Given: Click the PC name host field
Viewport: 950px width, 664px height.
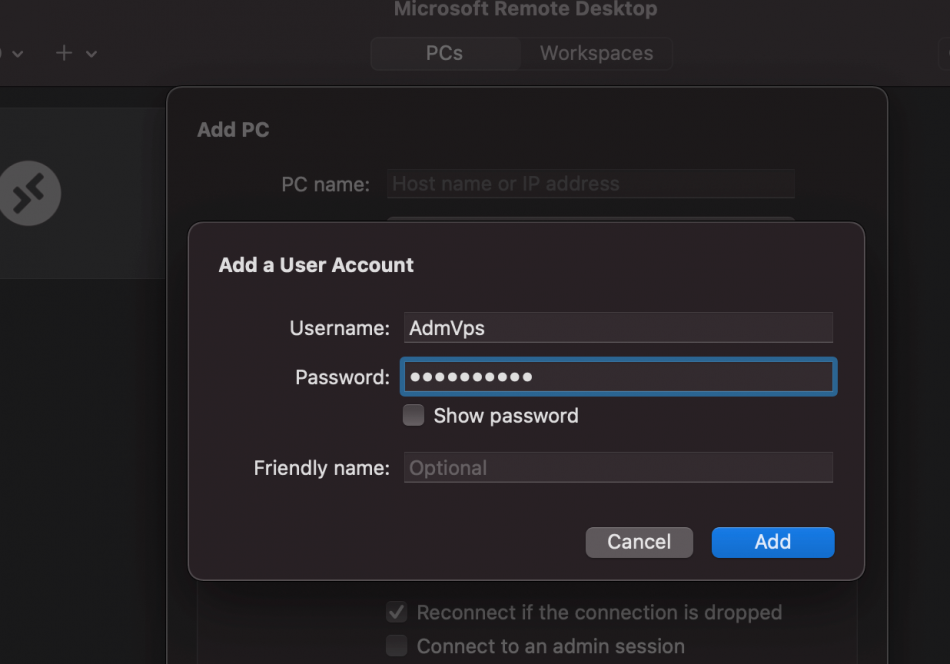Looking at the screenshot, I should pos(591,184).
